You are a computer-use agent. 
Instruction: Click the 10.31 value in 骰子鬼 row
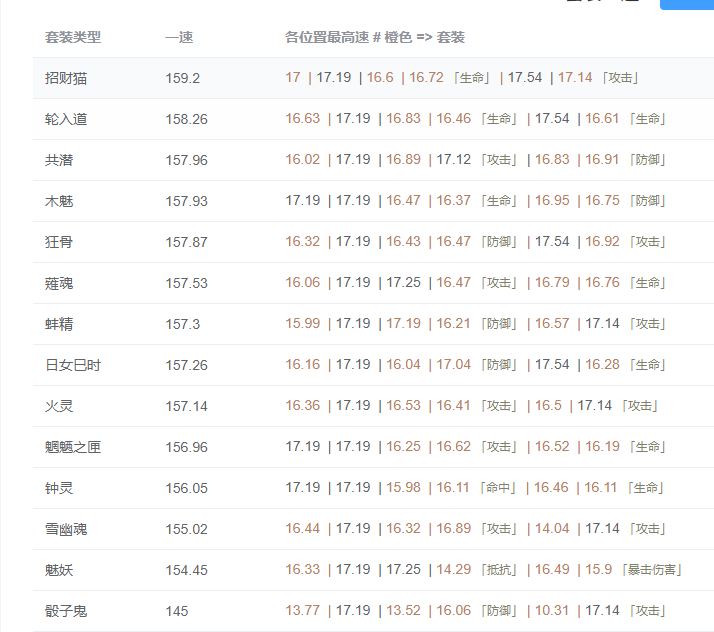pyautogui.click(x=552, y=610)
